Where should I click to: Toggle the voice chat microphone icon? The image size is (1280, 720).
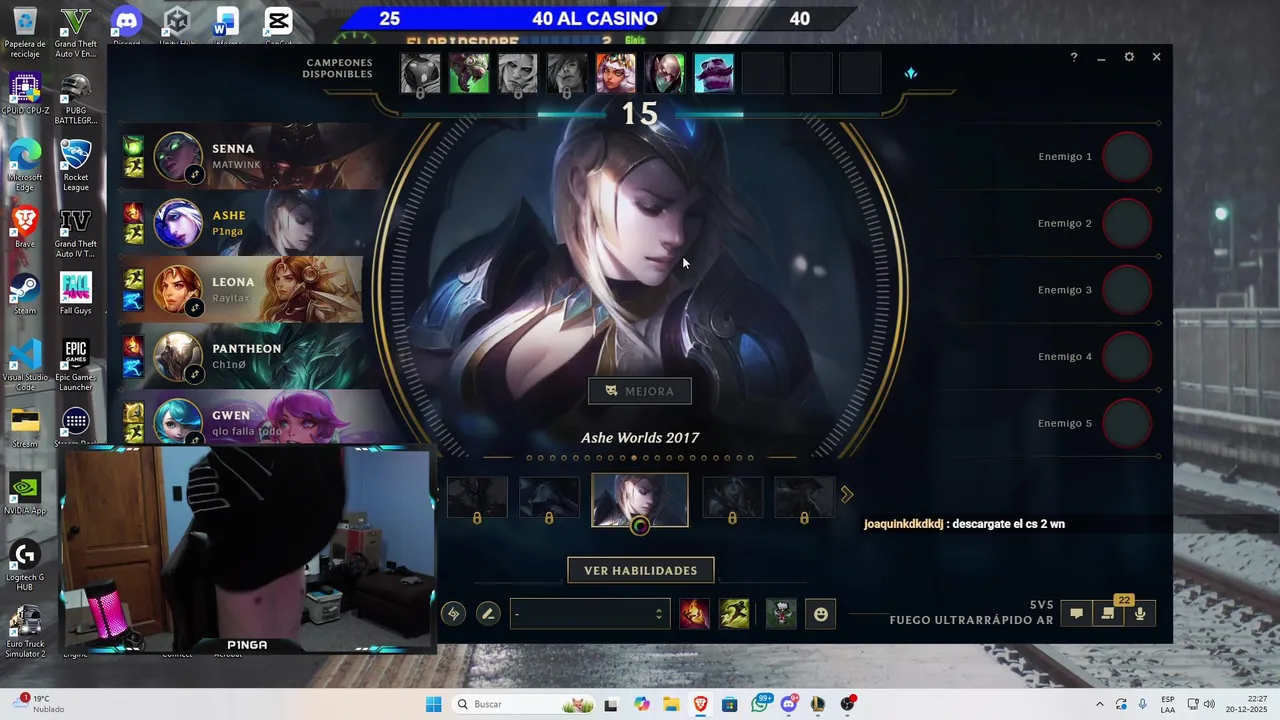tap(1140, 614)
